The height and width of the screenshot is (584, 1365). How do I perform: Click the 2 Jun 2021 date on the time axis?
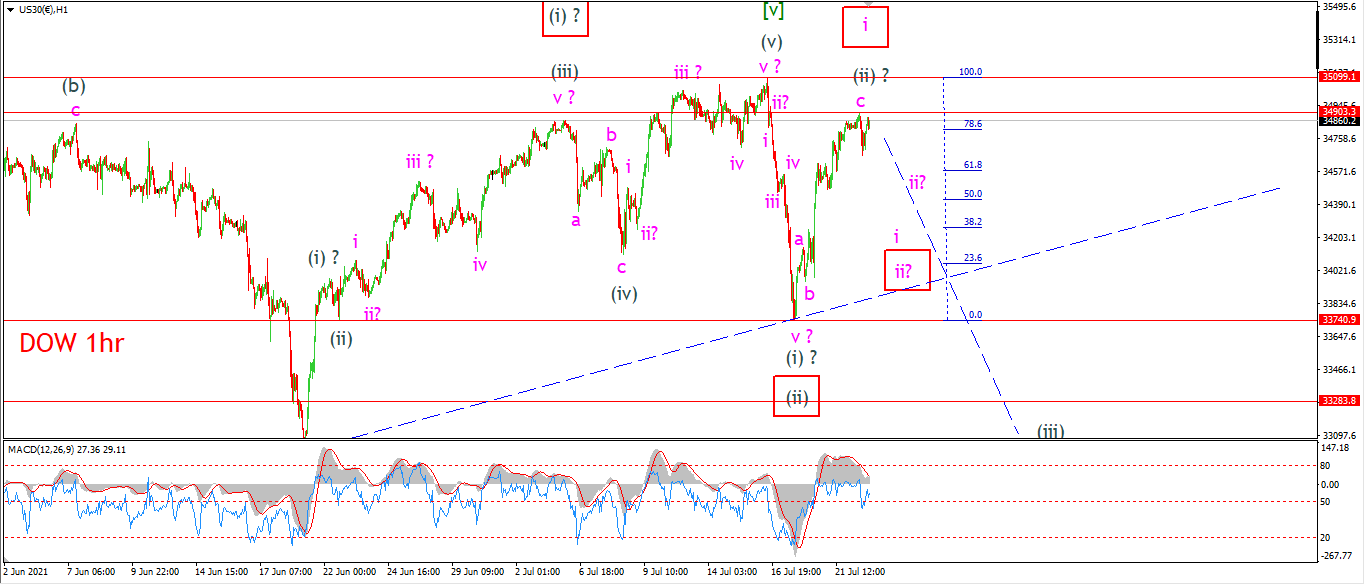click(x=28, y=572)
